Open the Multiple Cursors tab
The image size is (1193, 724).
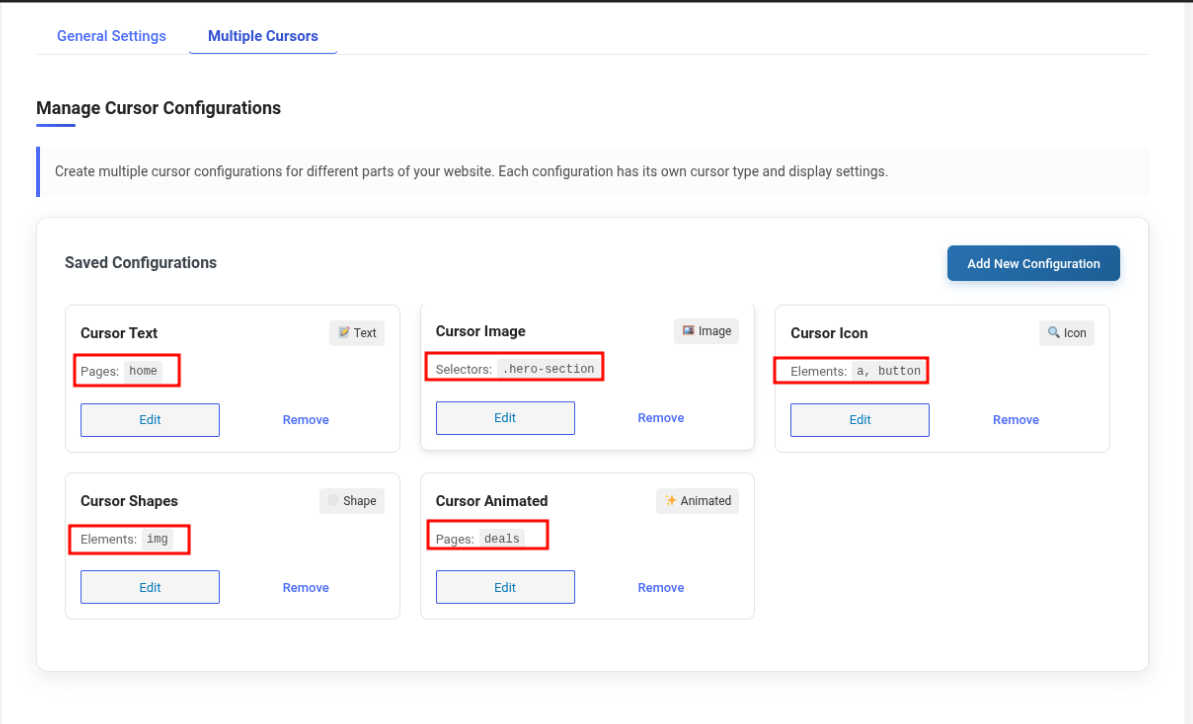(x=262, y=36)
